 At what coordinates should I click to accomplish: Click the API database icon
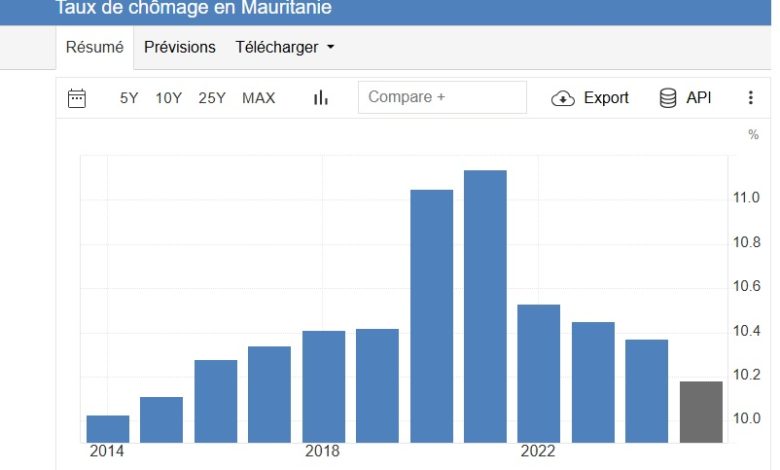pyautogui.click(x=668, y=98)
